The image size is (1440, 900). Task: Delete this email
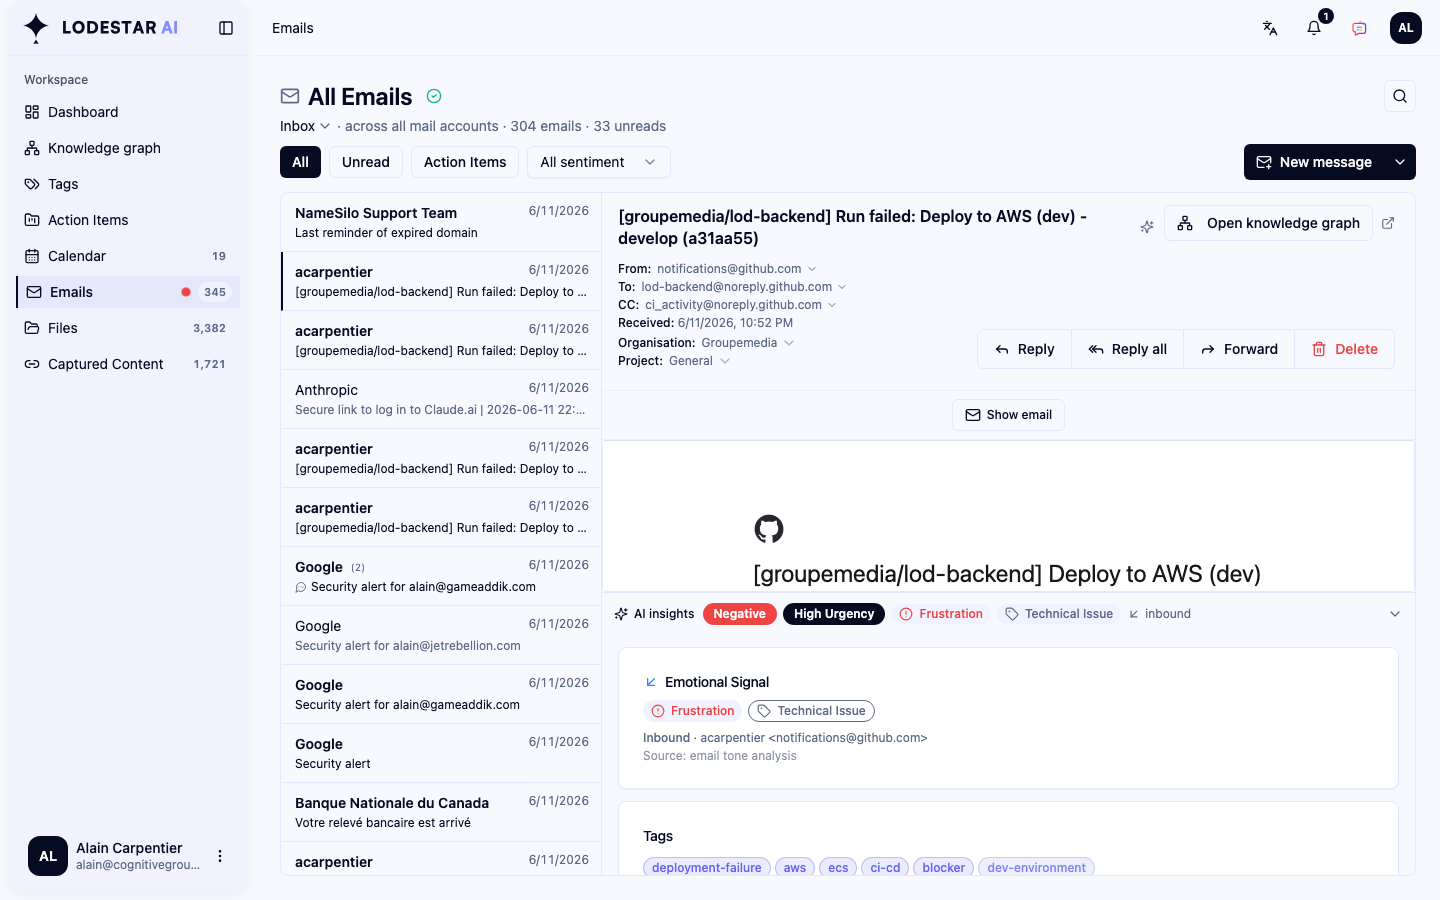point(1345,349)
